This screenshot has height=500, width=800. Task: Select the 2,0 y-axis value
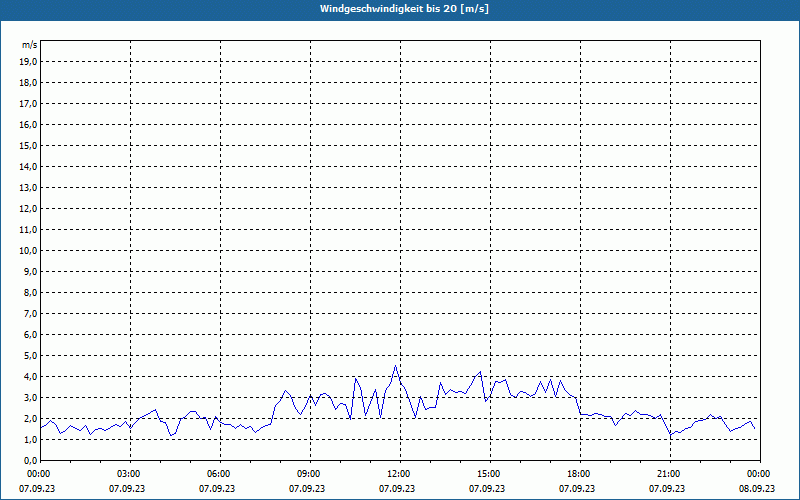coord(30,418)
